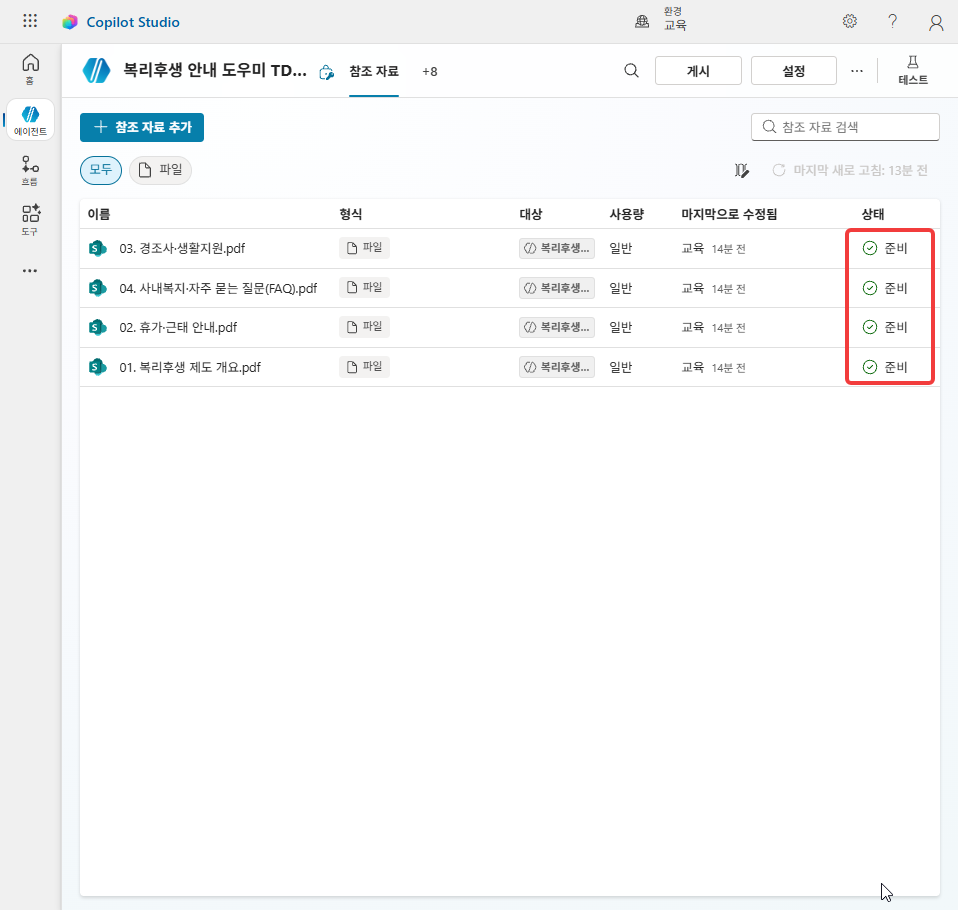Click agent title 복리후생 안내 도우미 TD...
958x910 pixels.
tap(215, 70)
